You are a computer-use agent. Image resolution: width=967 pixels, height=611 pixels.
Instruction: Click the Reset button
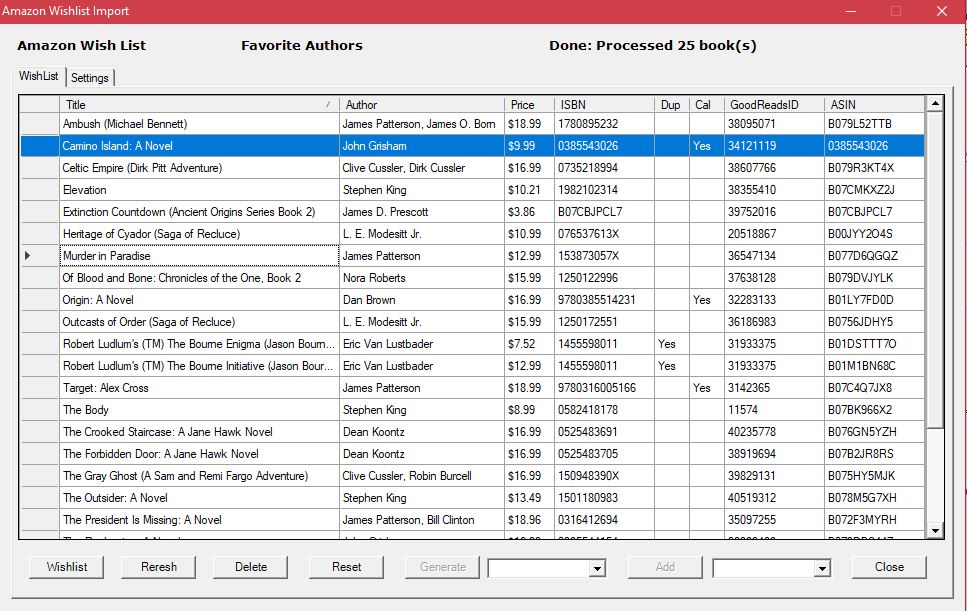tap(346, 567)
